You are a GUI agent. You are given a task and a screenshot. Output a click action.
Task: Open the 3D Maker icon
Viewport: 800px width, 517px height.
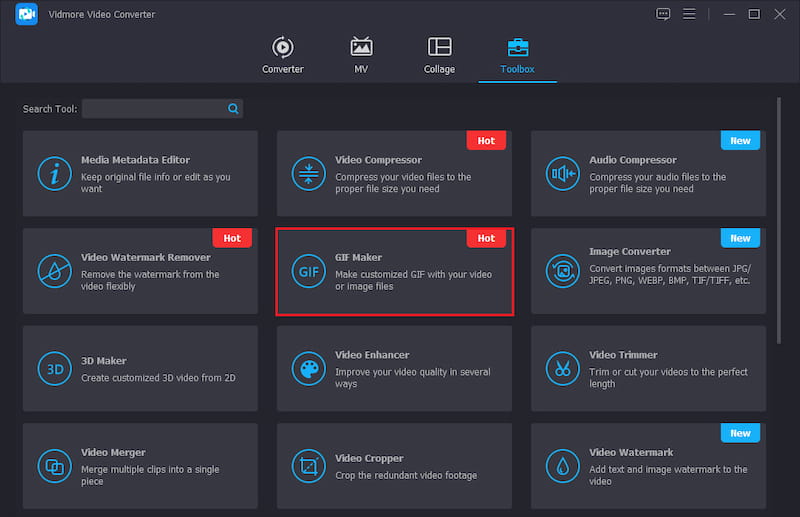point(54,368)
